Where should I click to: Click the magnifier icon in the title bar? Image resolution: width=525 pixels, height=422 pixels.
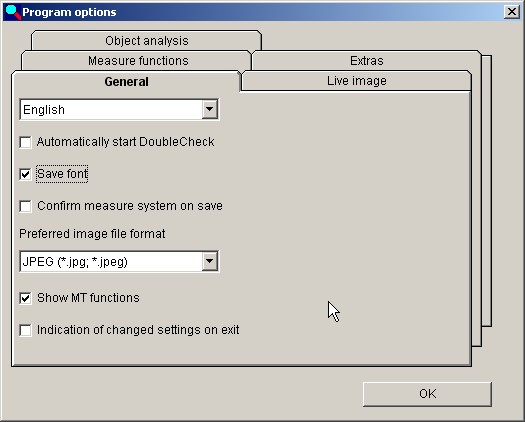click(x=13, y=12)
